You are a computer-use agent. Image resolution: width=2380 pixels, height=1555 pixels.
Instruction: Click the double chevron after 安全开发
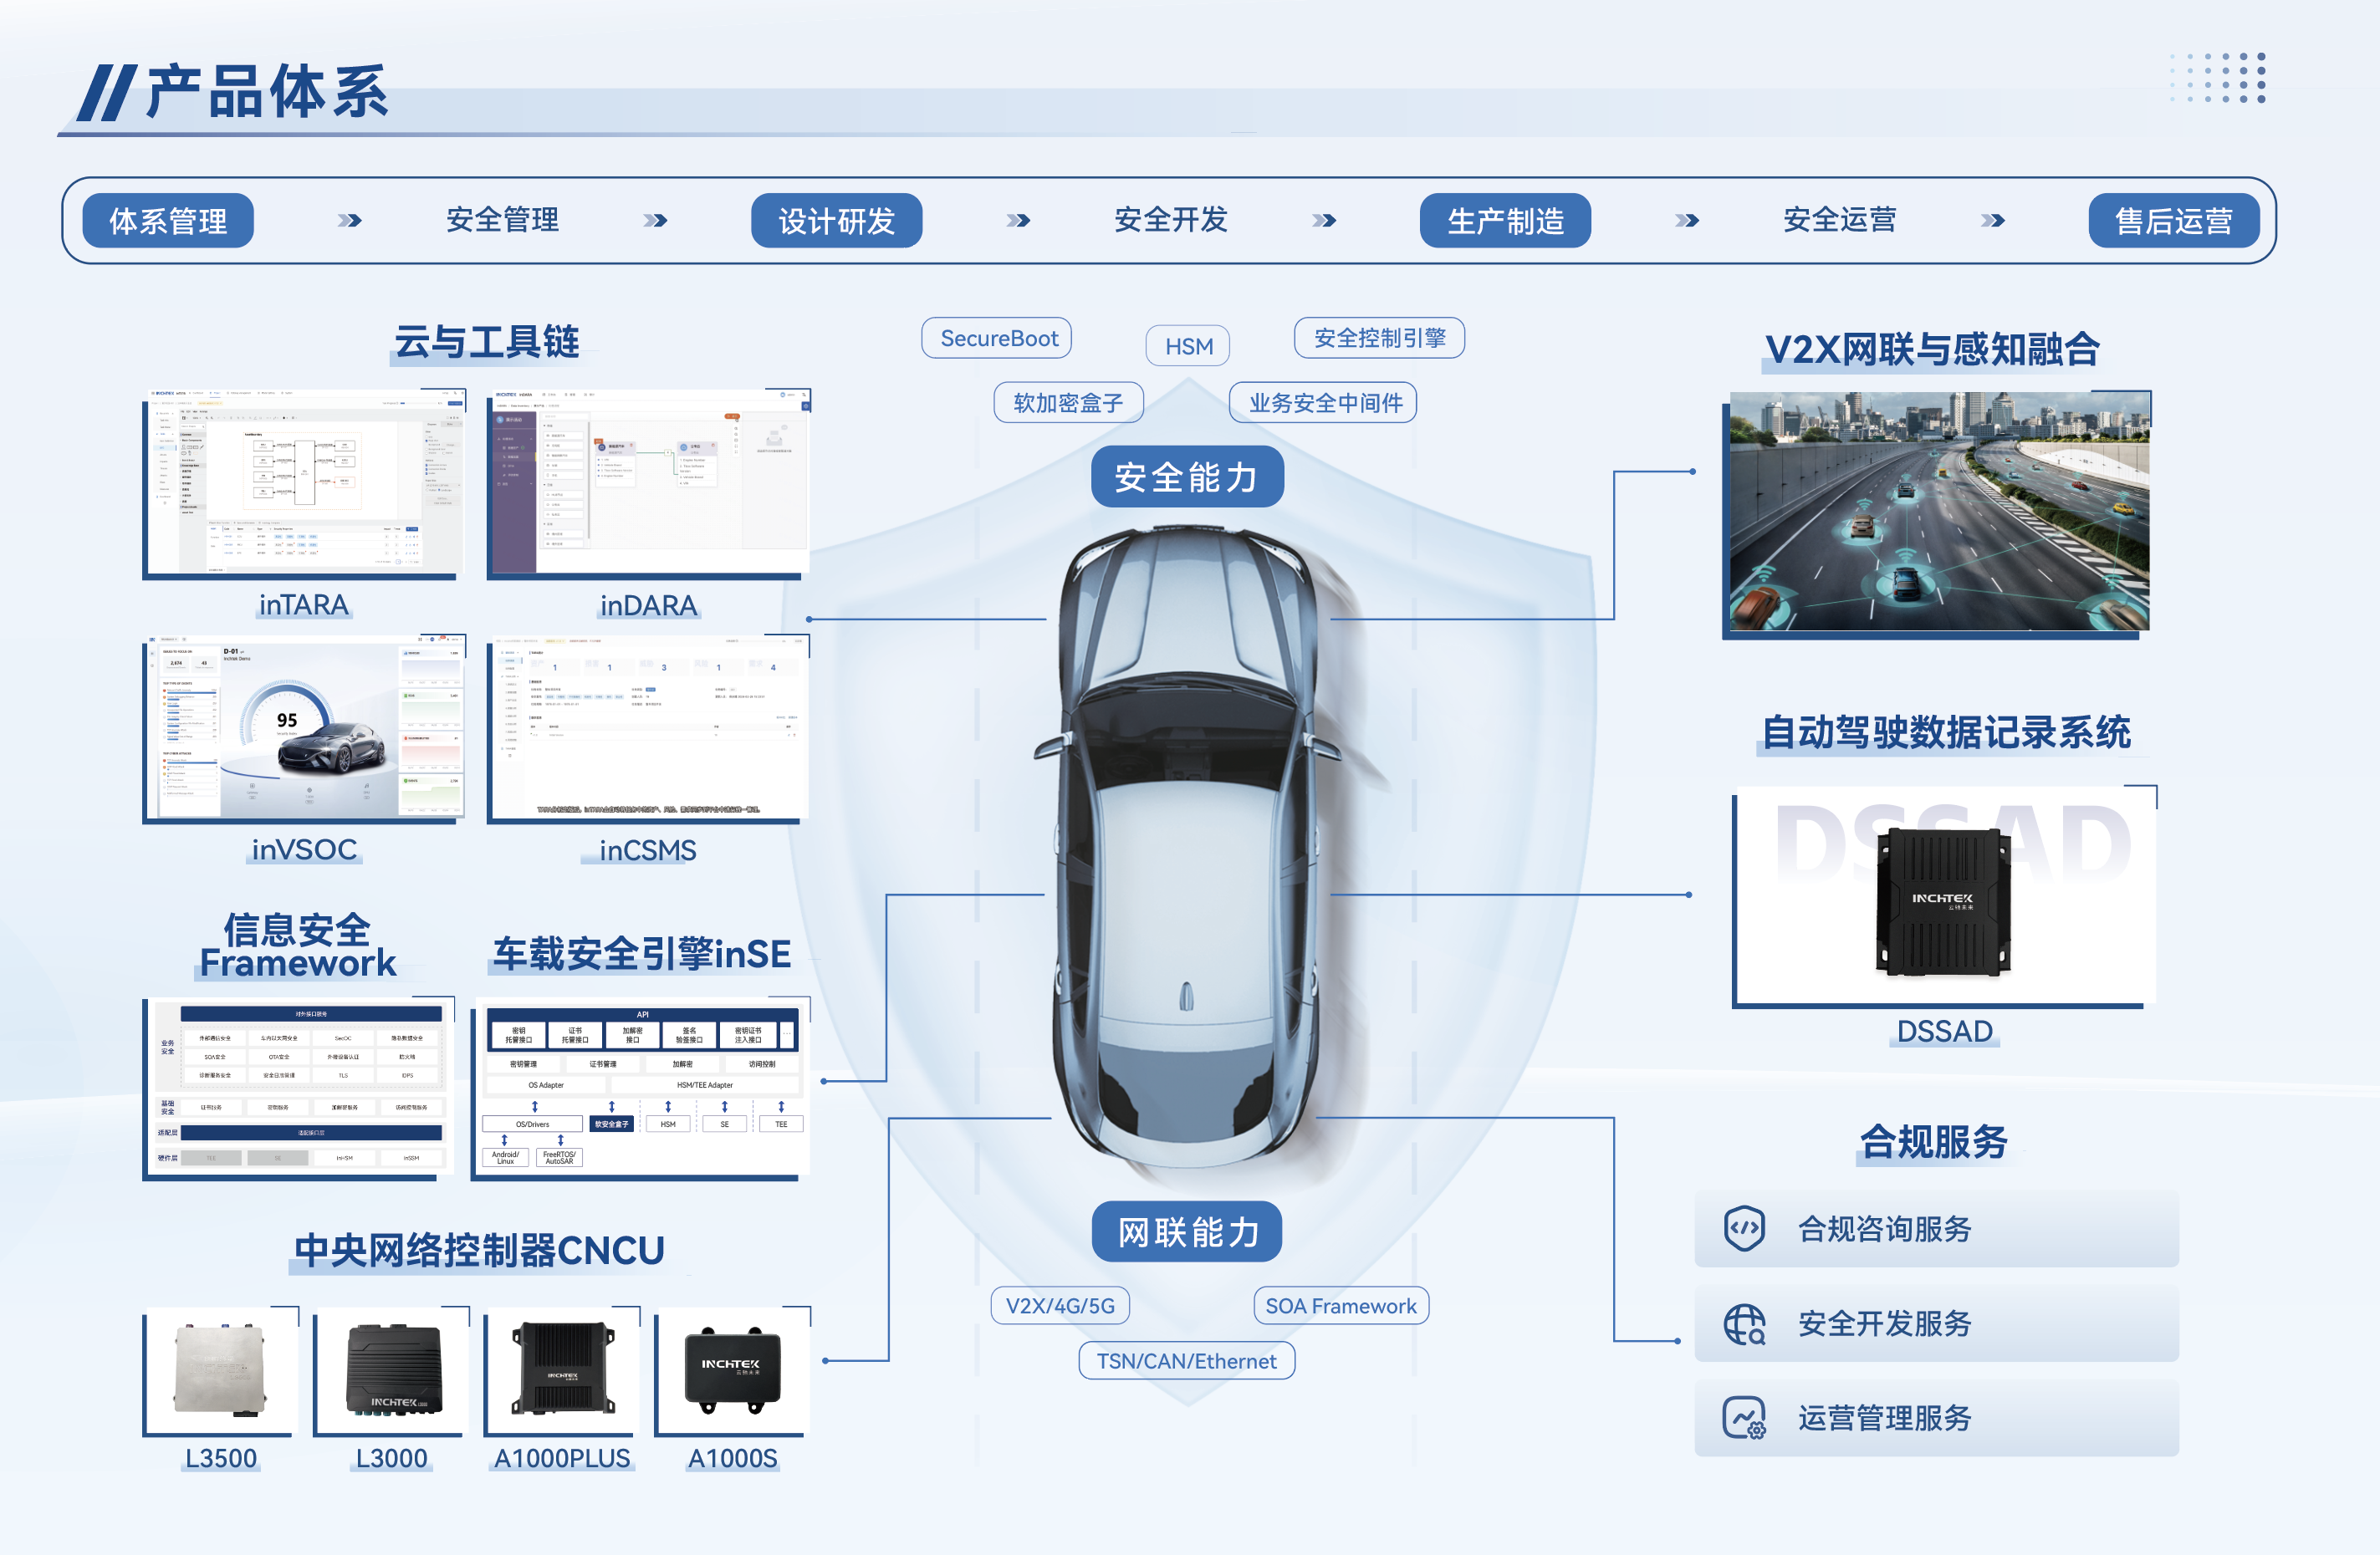click(x=1324, y=220)
